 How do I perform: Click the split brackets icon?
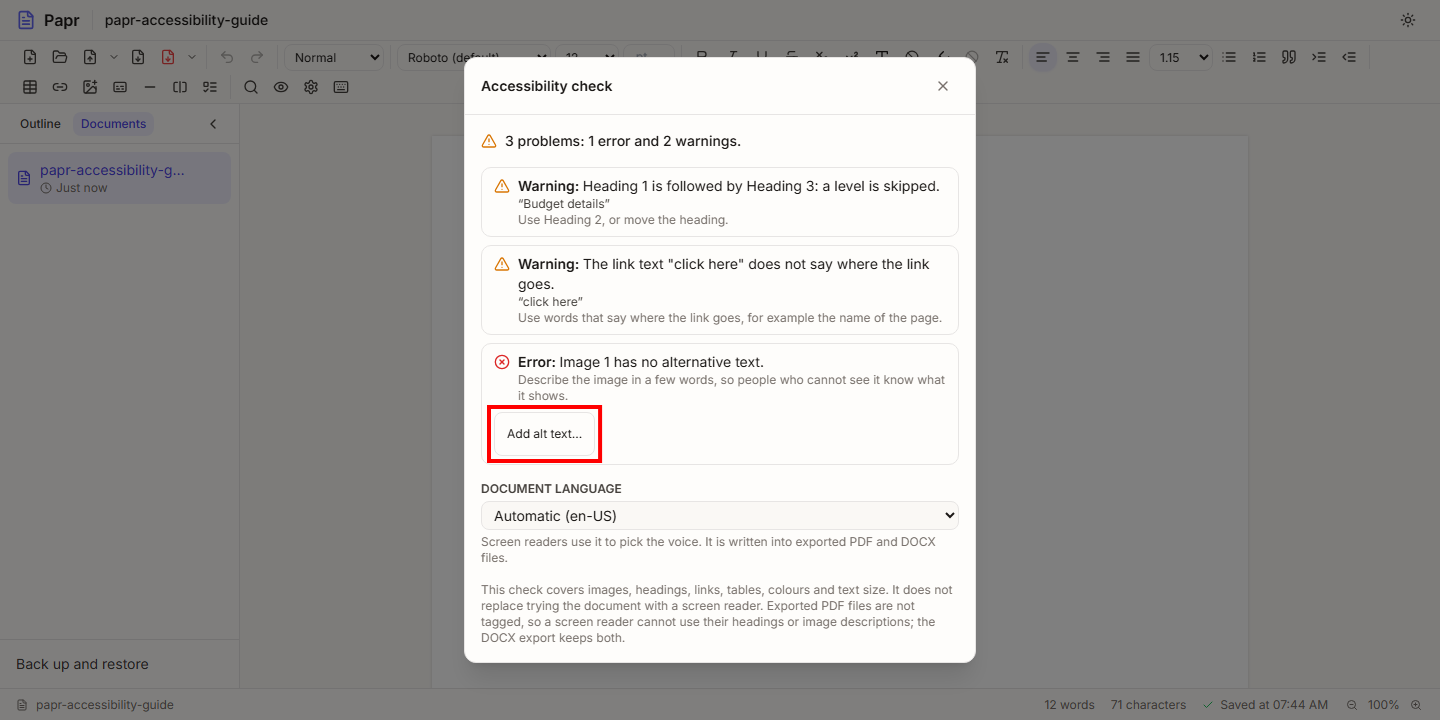[x=180, y=87]
